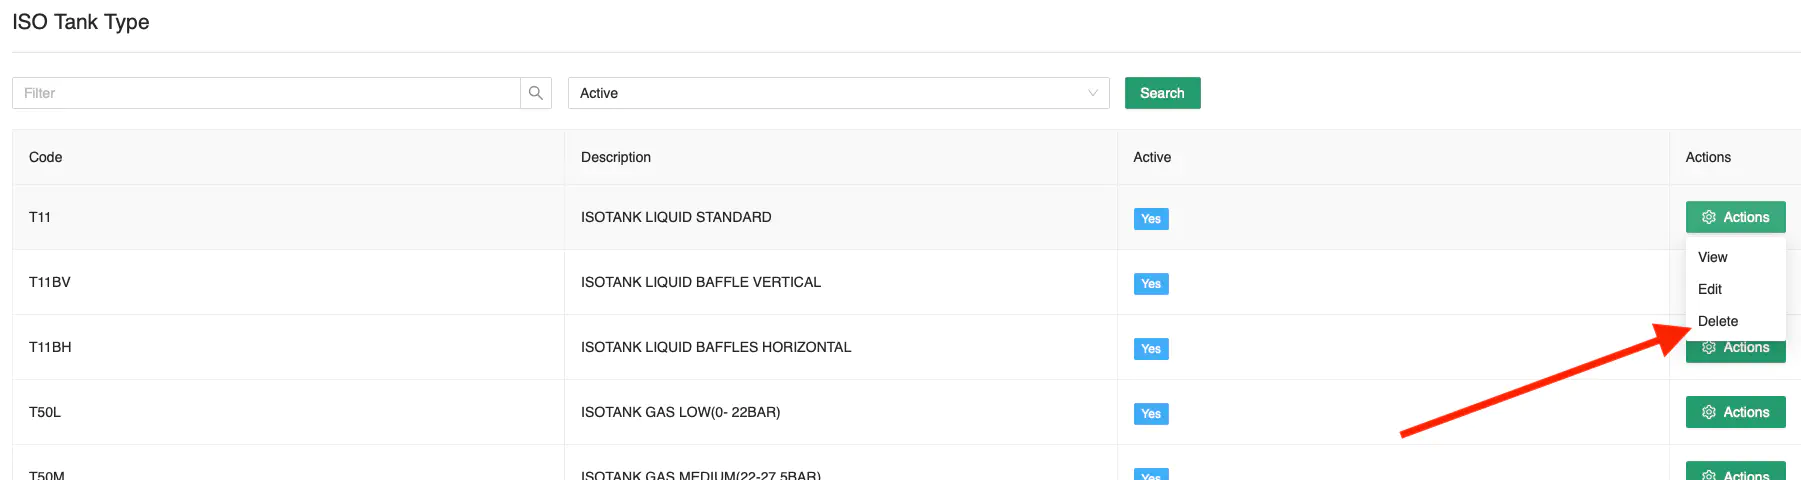Click the Code column header
This screenshot has height=480, width=1801.
[x=46, y=157]
